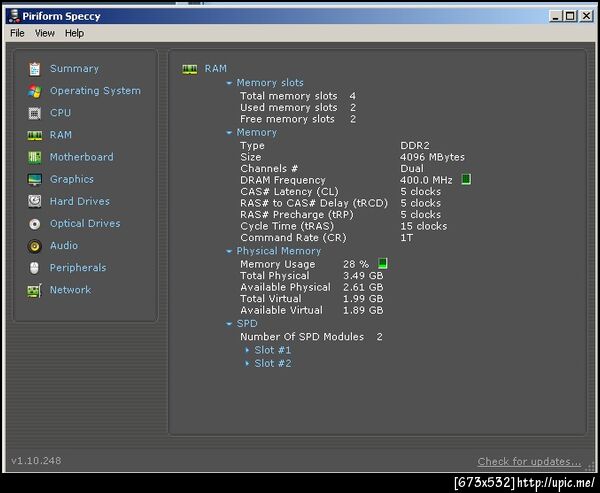This screenshot has height=493, width=600.
Task: Open the Help menu
Action: [x=74, y=33]
